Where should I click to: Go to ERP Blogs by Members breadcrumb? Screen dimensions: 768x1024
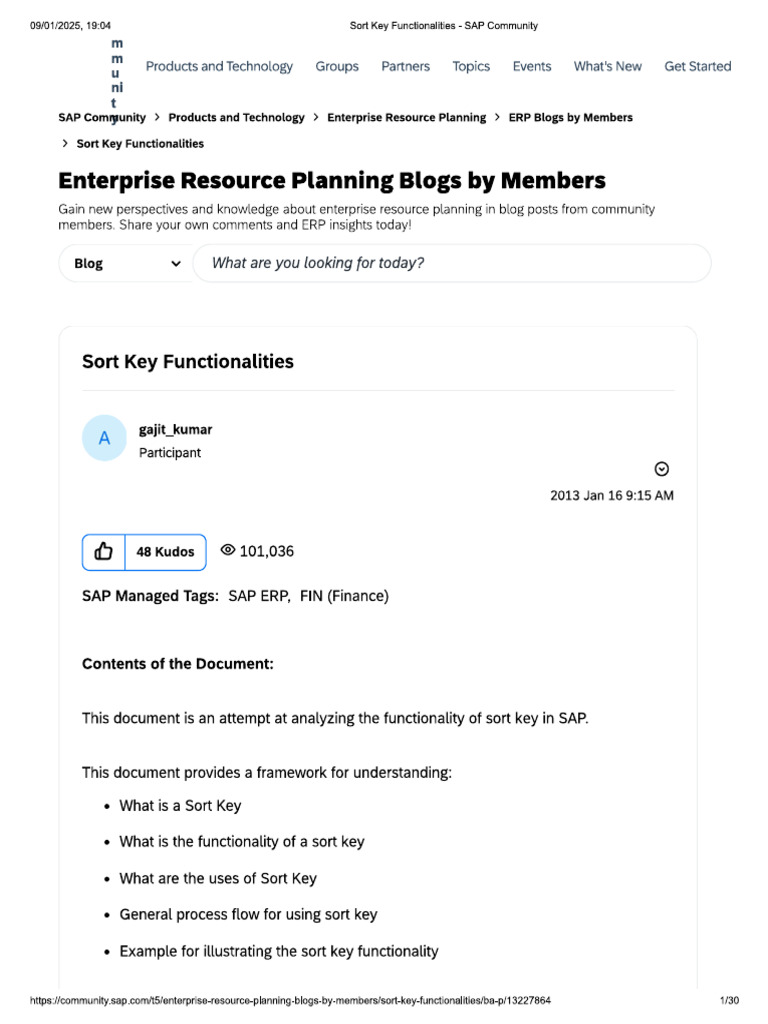570,118
